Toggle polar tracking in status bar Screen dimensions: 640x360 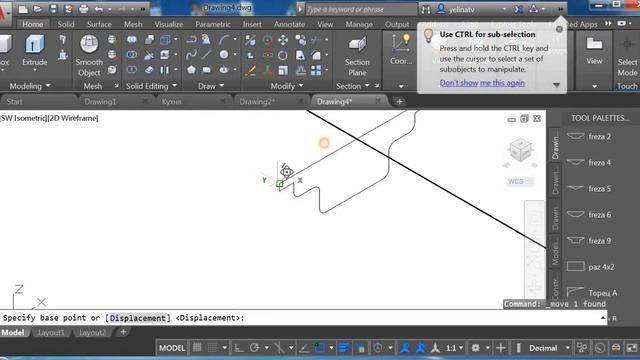coord(254,348)
